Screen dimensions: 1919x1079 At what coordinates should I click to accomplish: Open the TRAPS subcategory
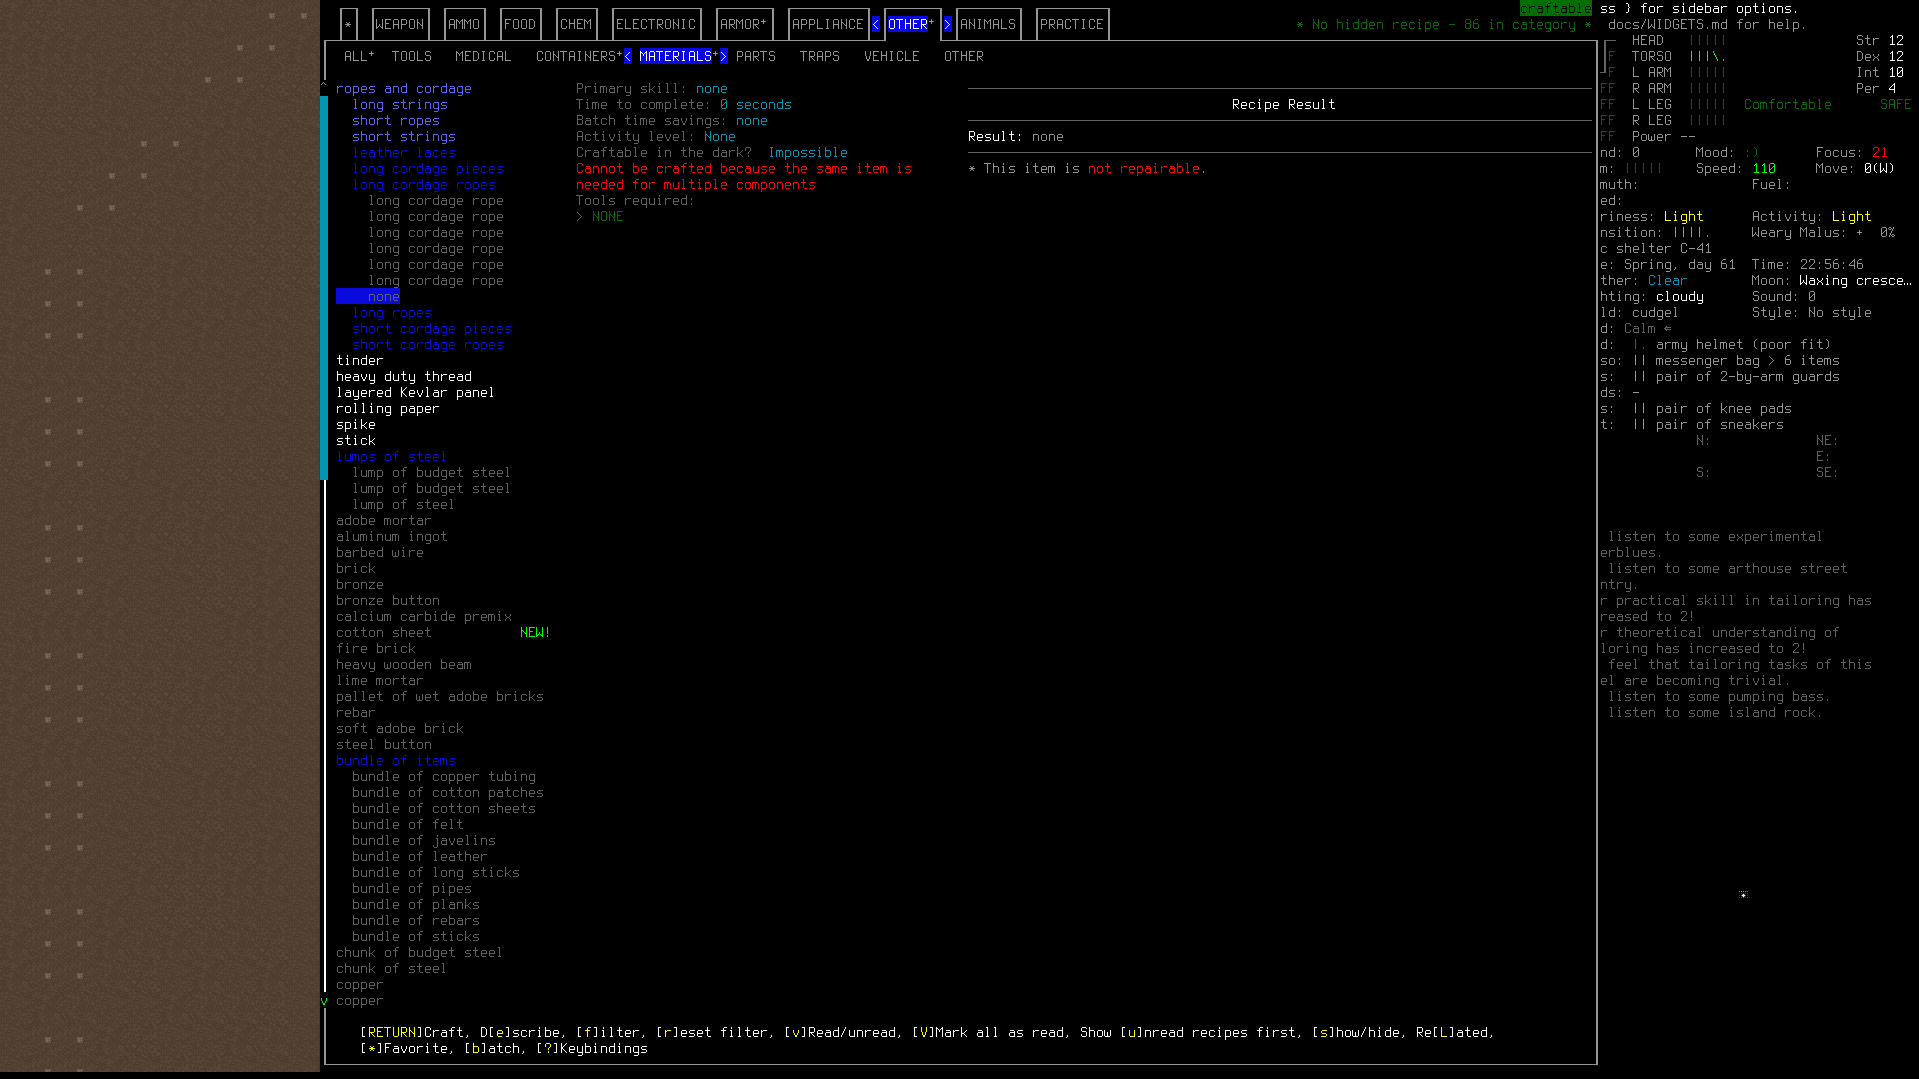click(x=819, y=56)
